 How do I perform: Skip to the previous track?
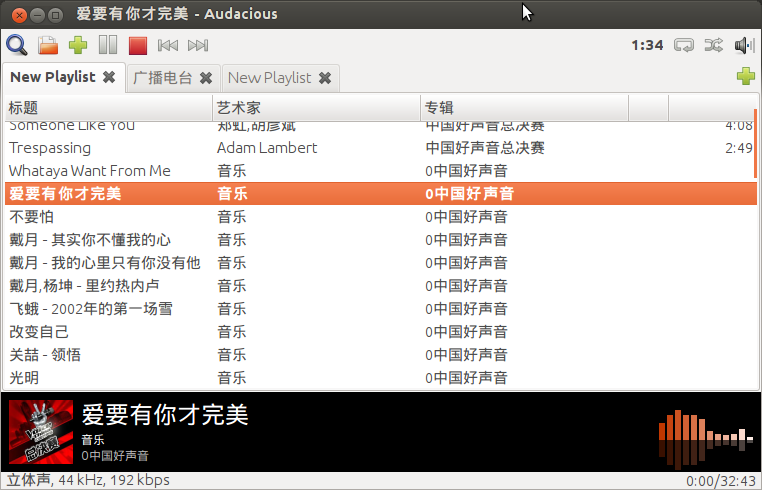point(168,45)
